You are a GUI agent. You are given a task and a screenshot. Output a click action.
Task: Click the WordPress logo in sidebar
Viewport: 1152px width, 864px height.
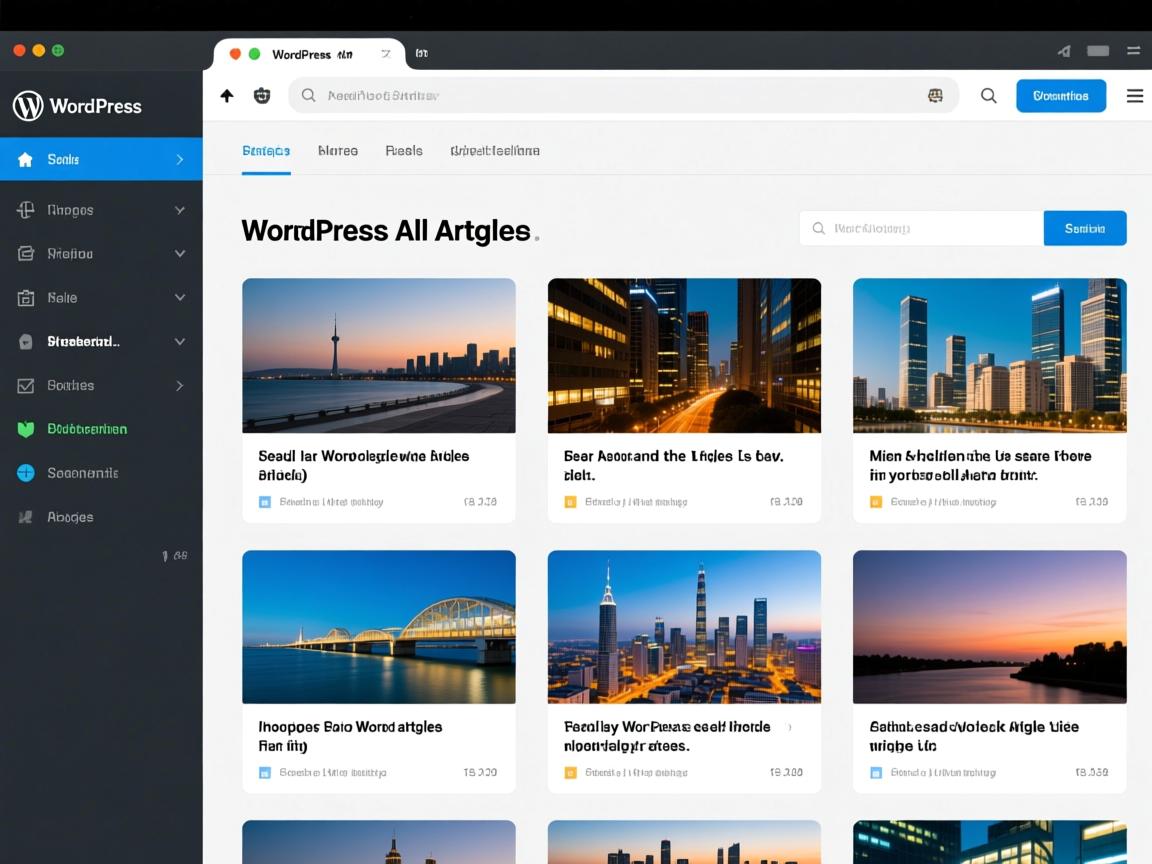pyautogui.click(x=28, y=106)
